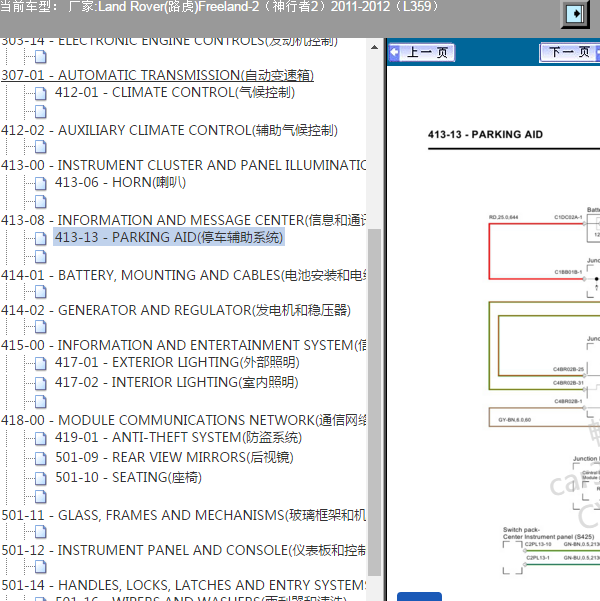Screen dimensions: 600x601
Task: Click empty page icon under 501-10 Seating
Action: coord(41,497)
